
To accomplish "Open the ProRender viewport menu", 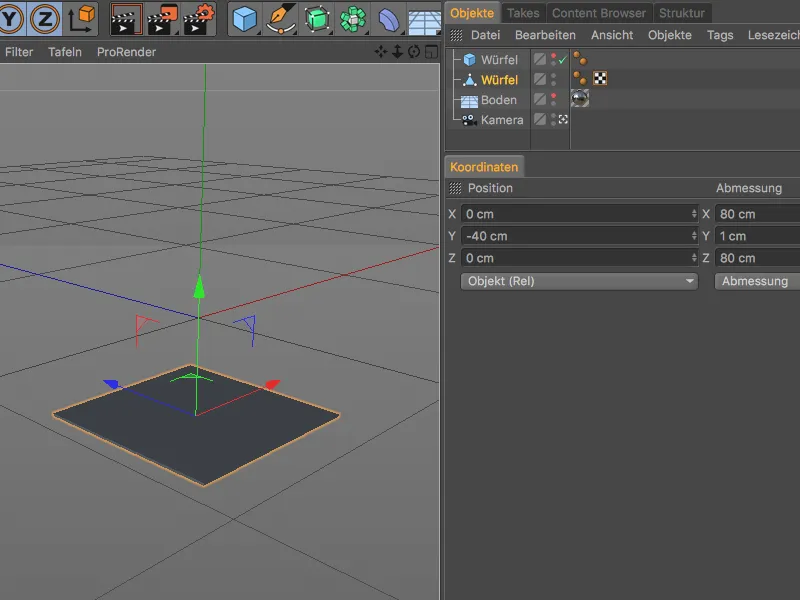I will tap(127, 52).
